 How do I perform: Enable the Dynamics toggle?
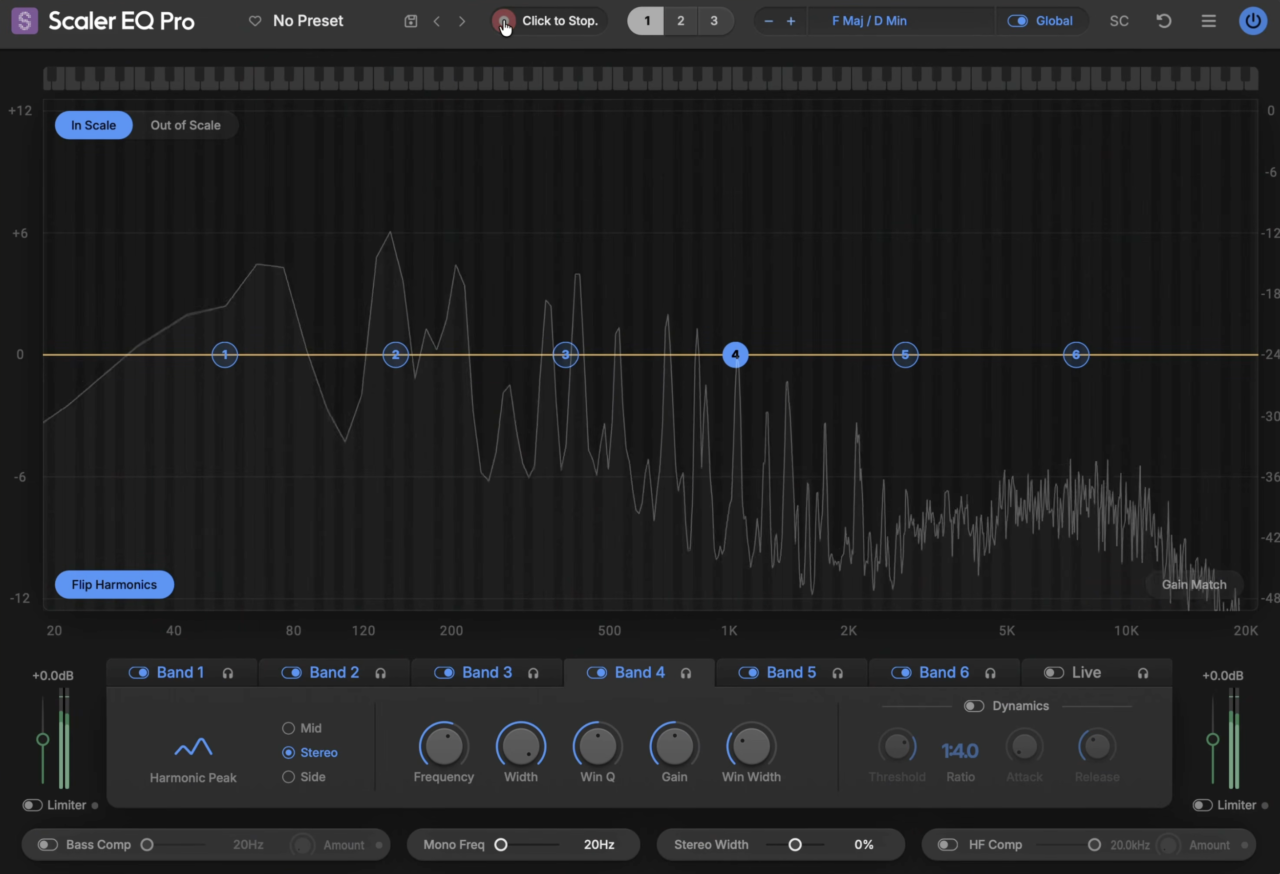click(974, 706)
